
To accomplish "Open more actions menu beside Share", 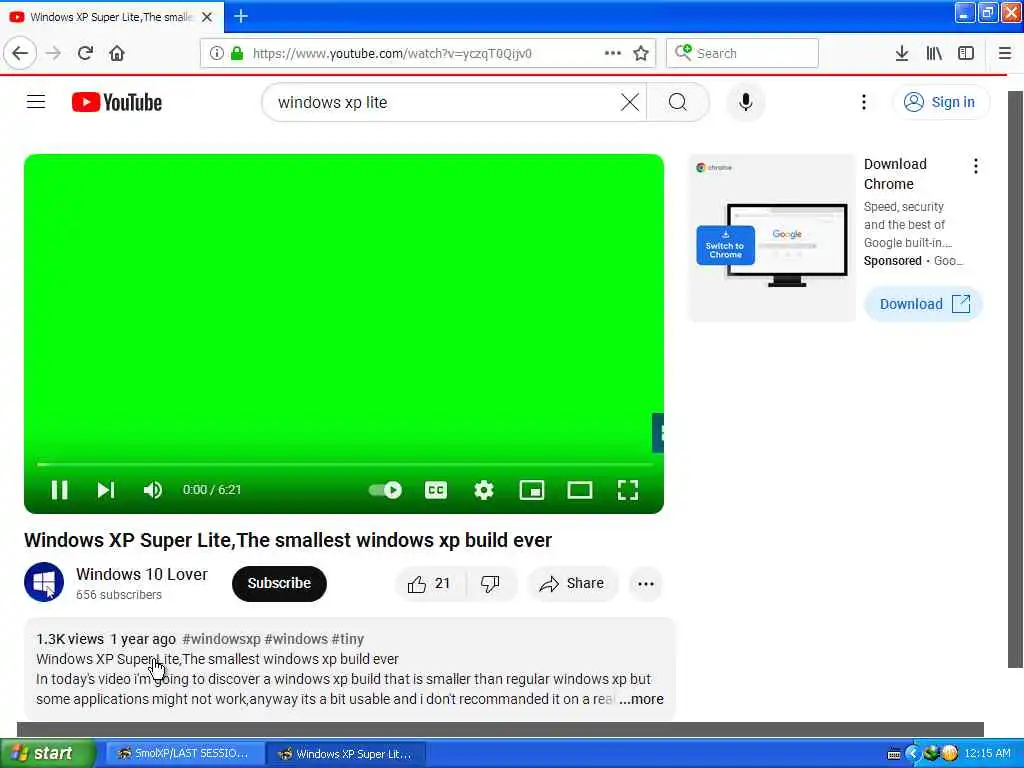I will pos(646,584).
